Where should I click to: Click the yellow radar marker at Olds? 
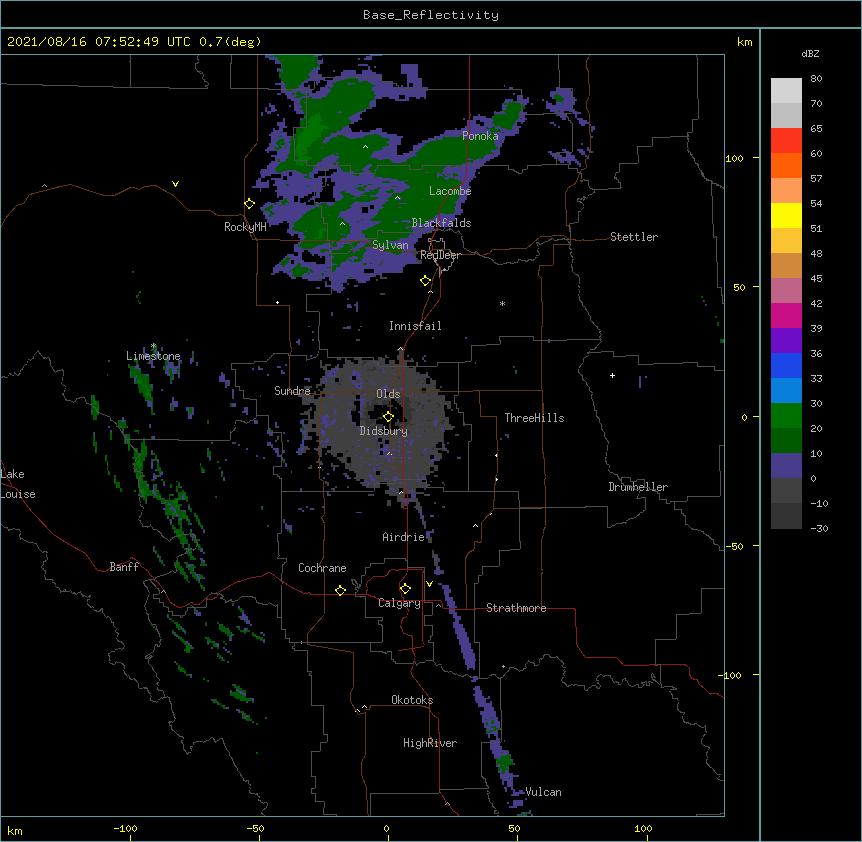coord(388,417)
